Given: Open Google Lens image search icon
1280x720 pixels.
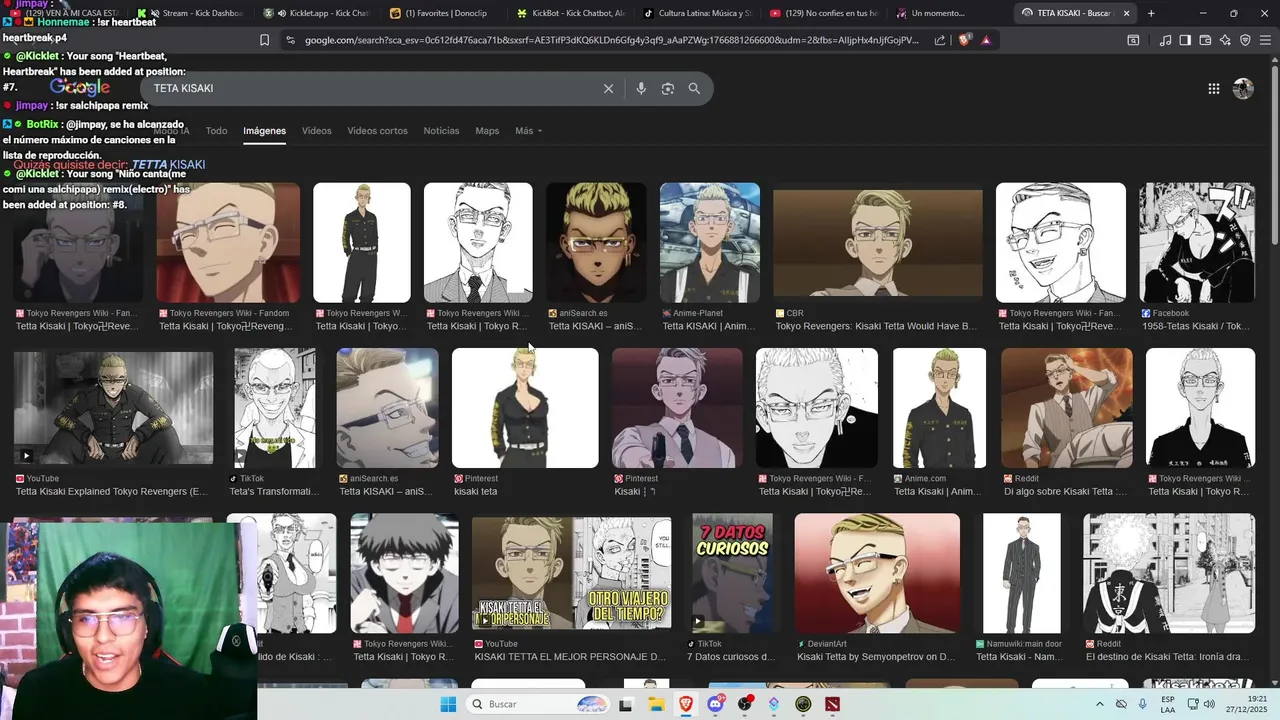Looking at the screenshot, I should 668,88.
